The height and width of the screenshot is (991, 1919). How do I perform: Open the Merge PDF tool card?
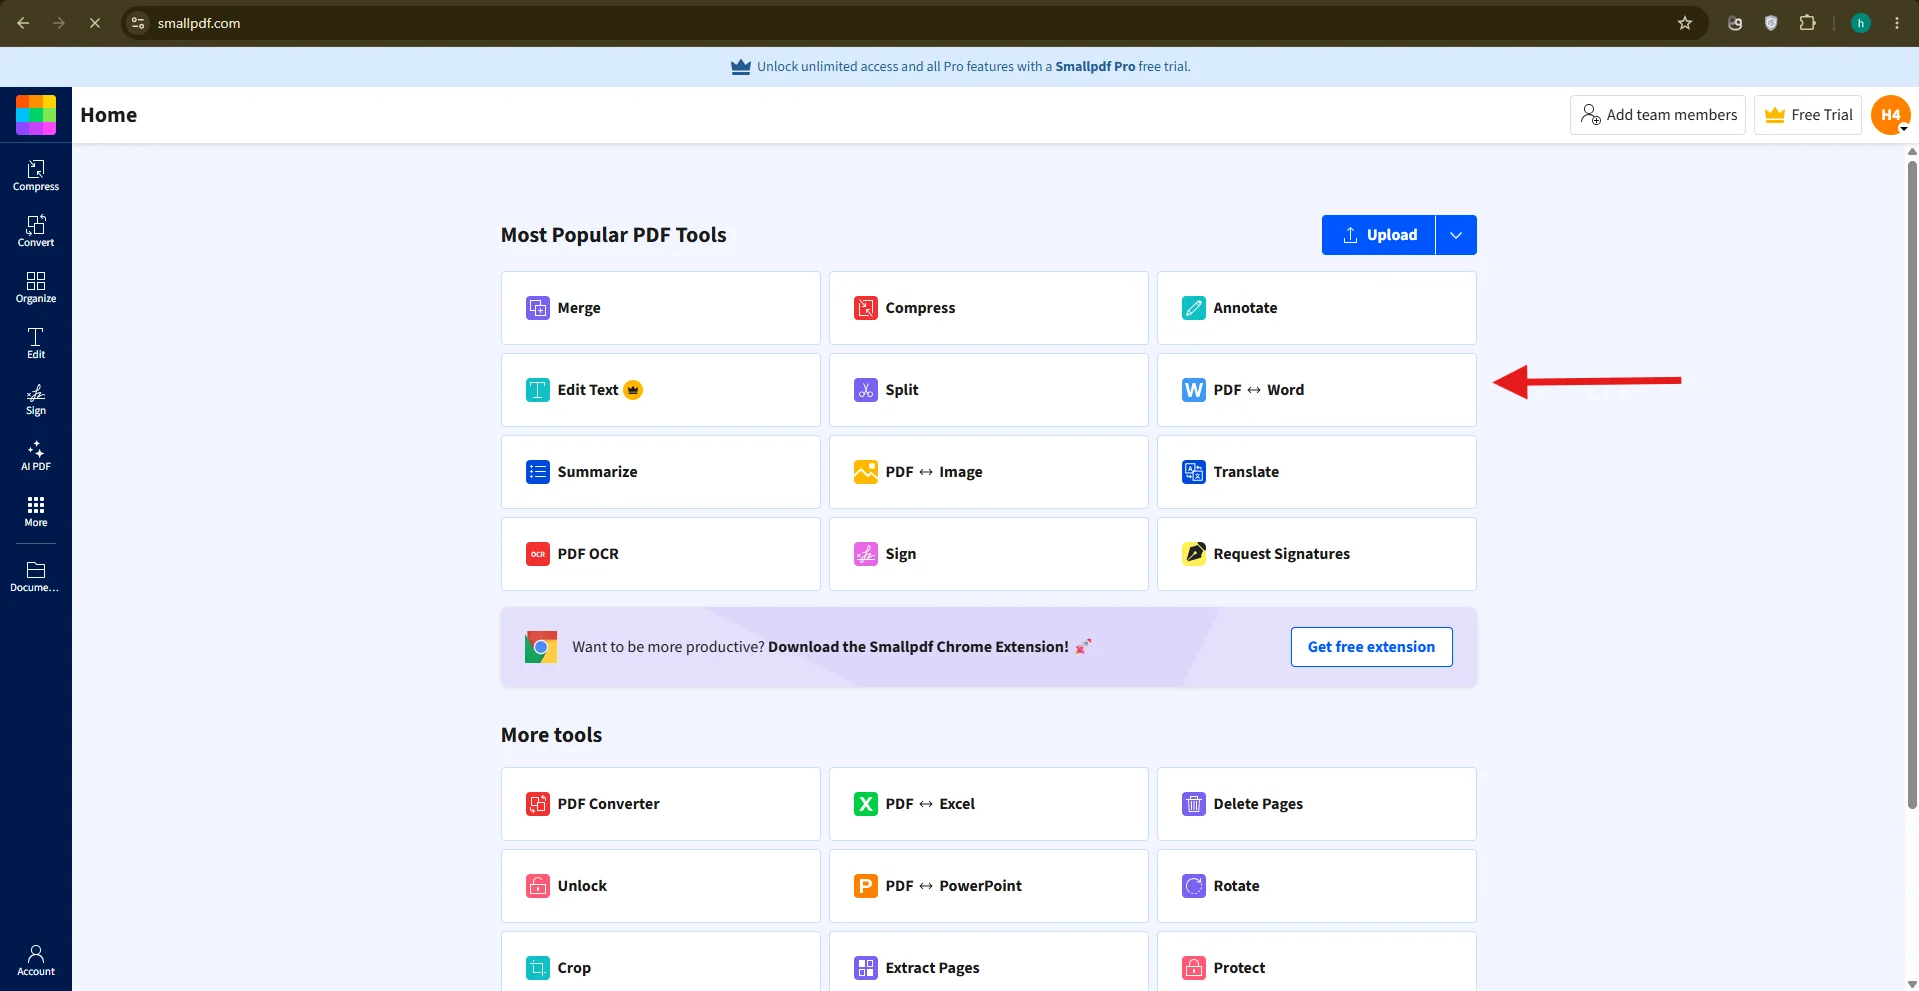661,308
